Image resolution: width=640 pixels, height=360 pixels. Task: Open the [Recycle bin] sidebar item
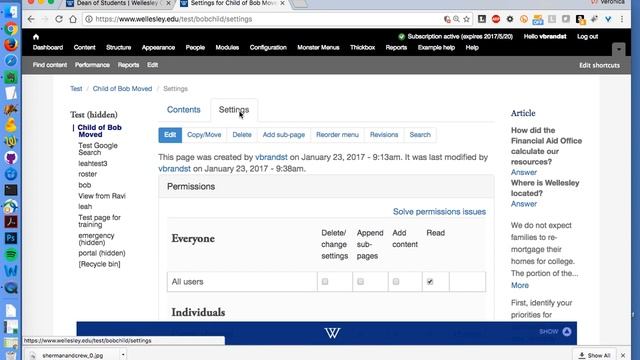99,264
